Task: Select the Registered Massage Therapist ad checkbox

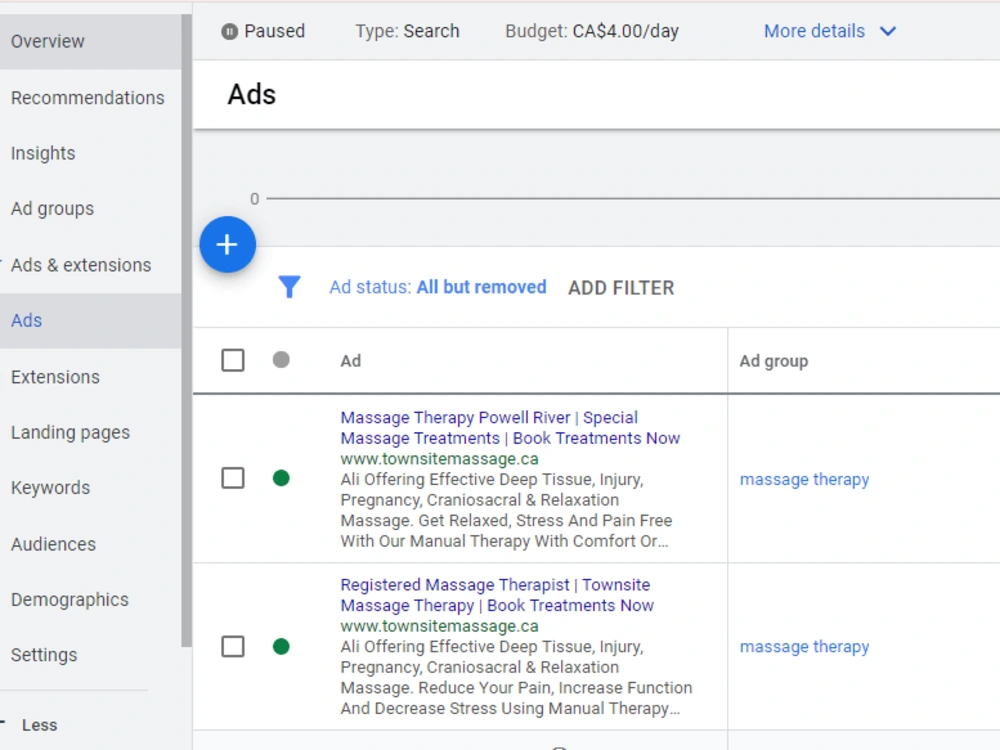Action: point(233,647)
